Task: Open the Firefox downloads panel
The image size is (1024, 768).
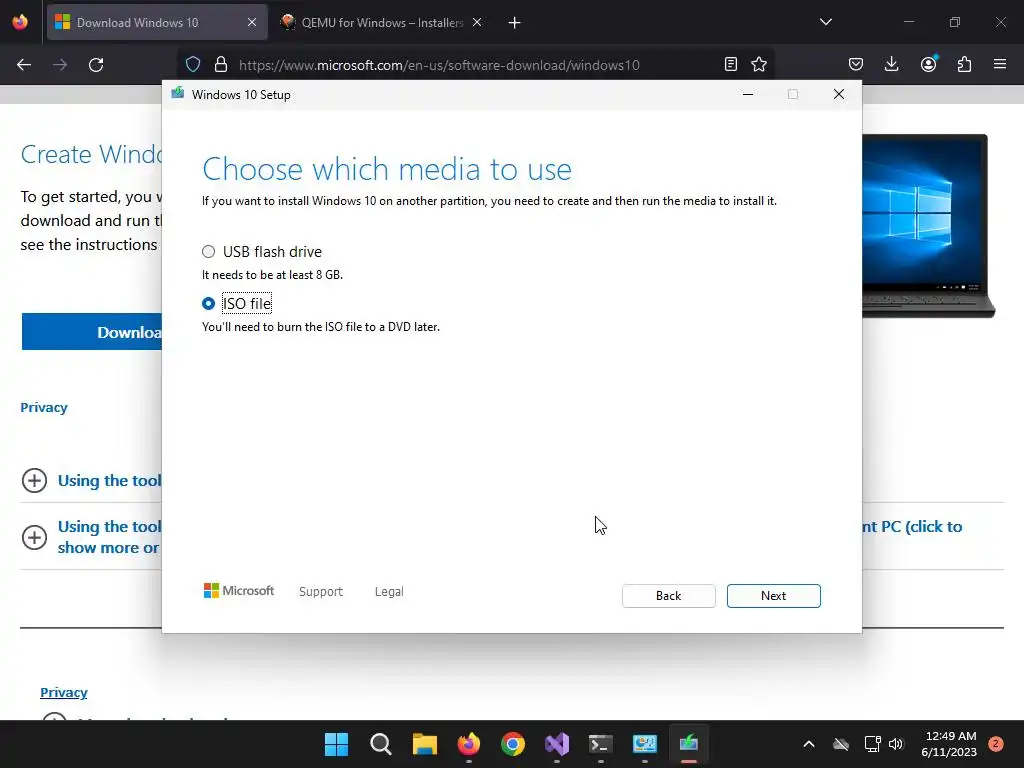Action: tap(891, 64)
